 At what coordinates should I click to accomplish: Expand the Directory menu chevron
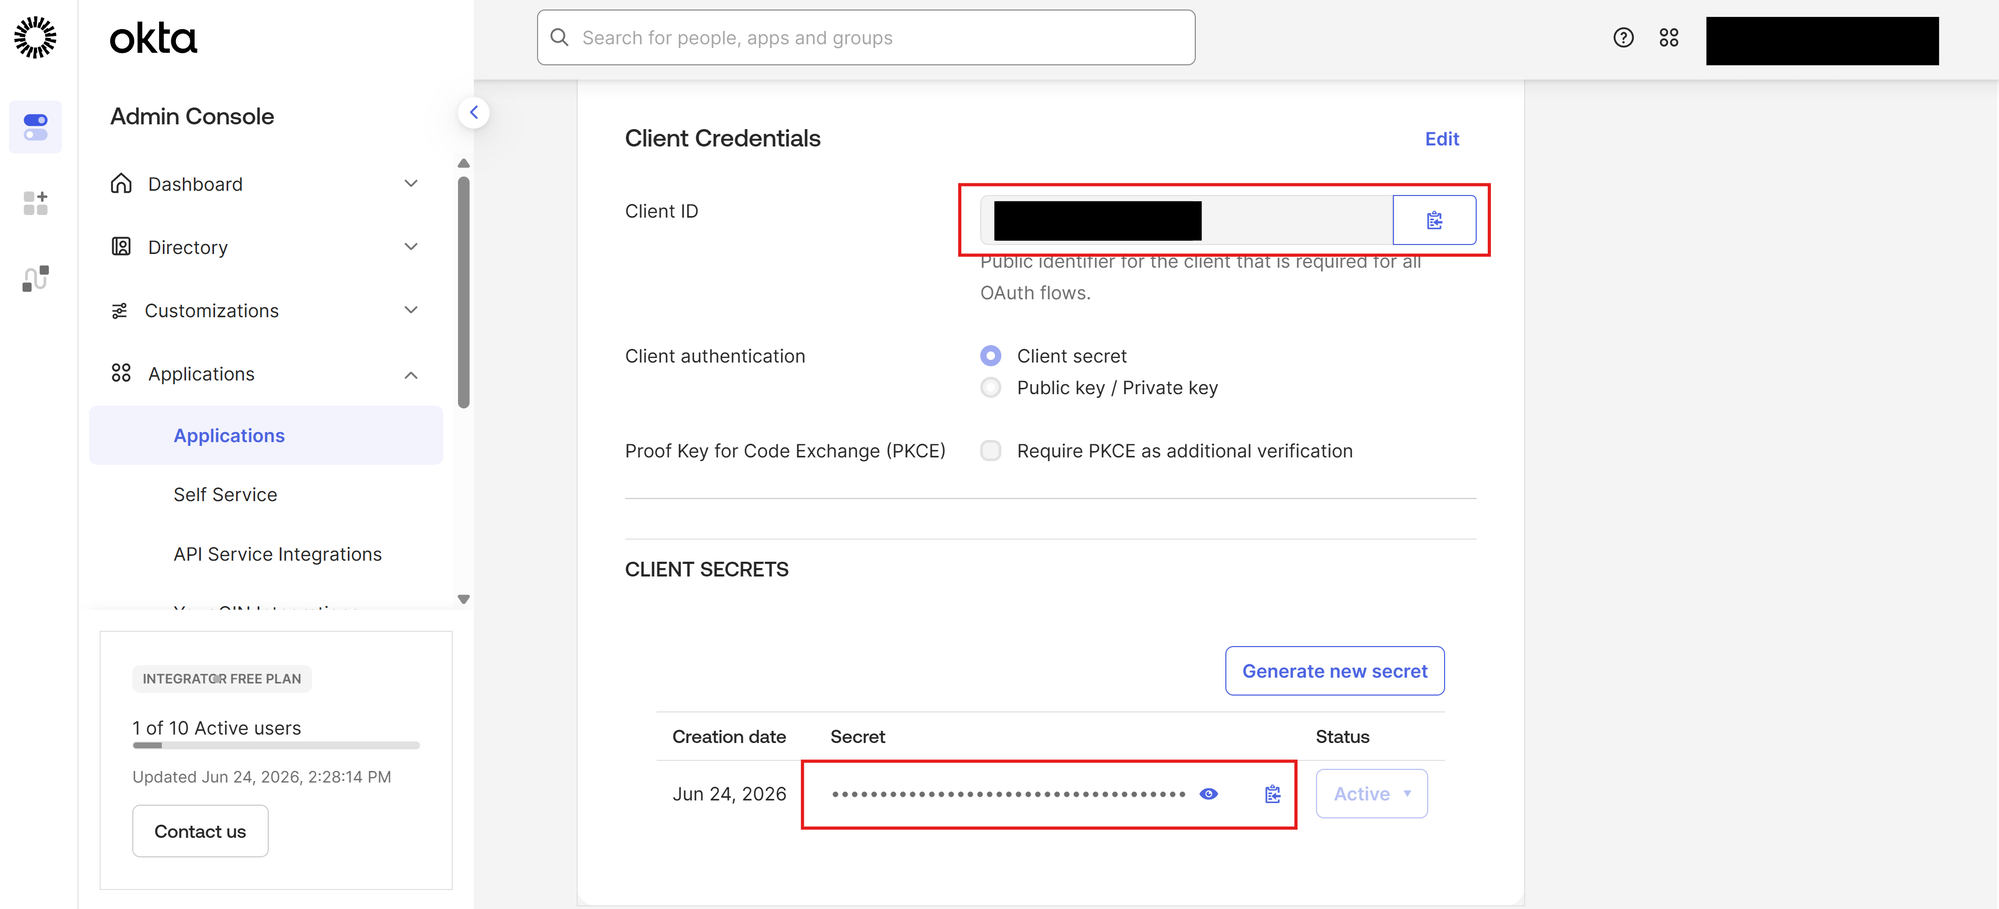[411, 246]
